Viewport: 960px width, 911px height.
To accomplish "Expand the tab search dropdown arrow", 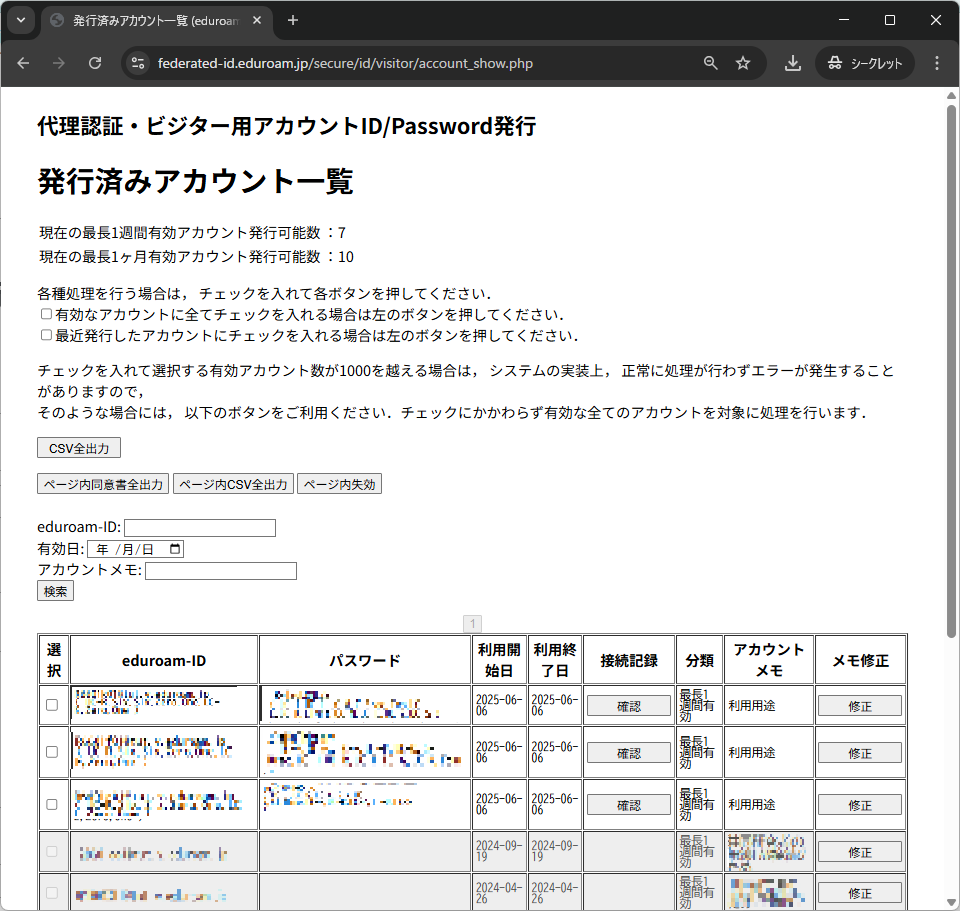I will pos(21,20).
